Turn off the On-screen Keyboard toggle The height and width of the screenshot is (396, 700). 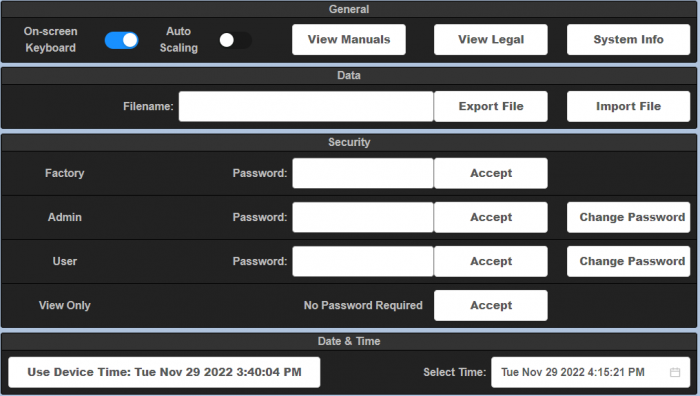(121, 40)
